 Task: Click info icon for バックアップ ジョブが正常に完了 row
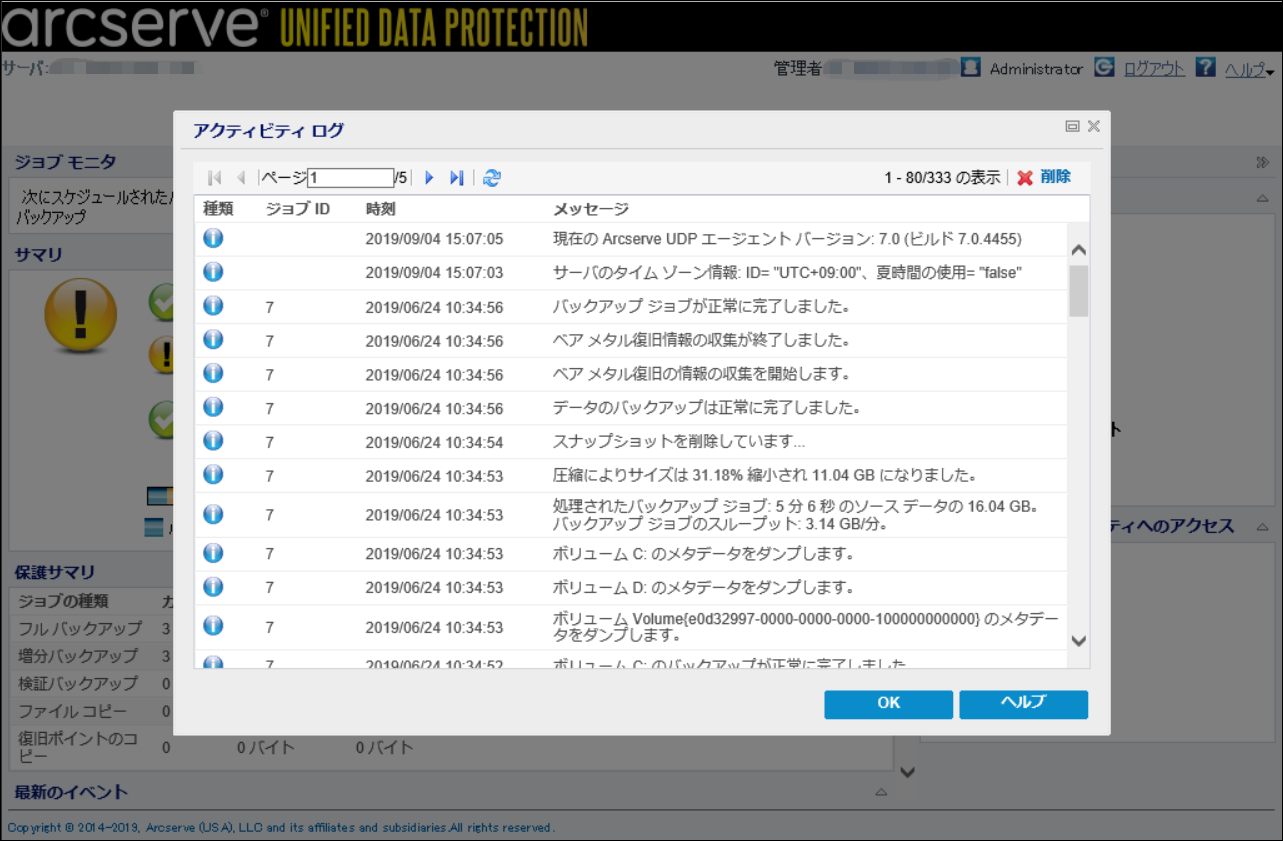click(x=213, y=306)
